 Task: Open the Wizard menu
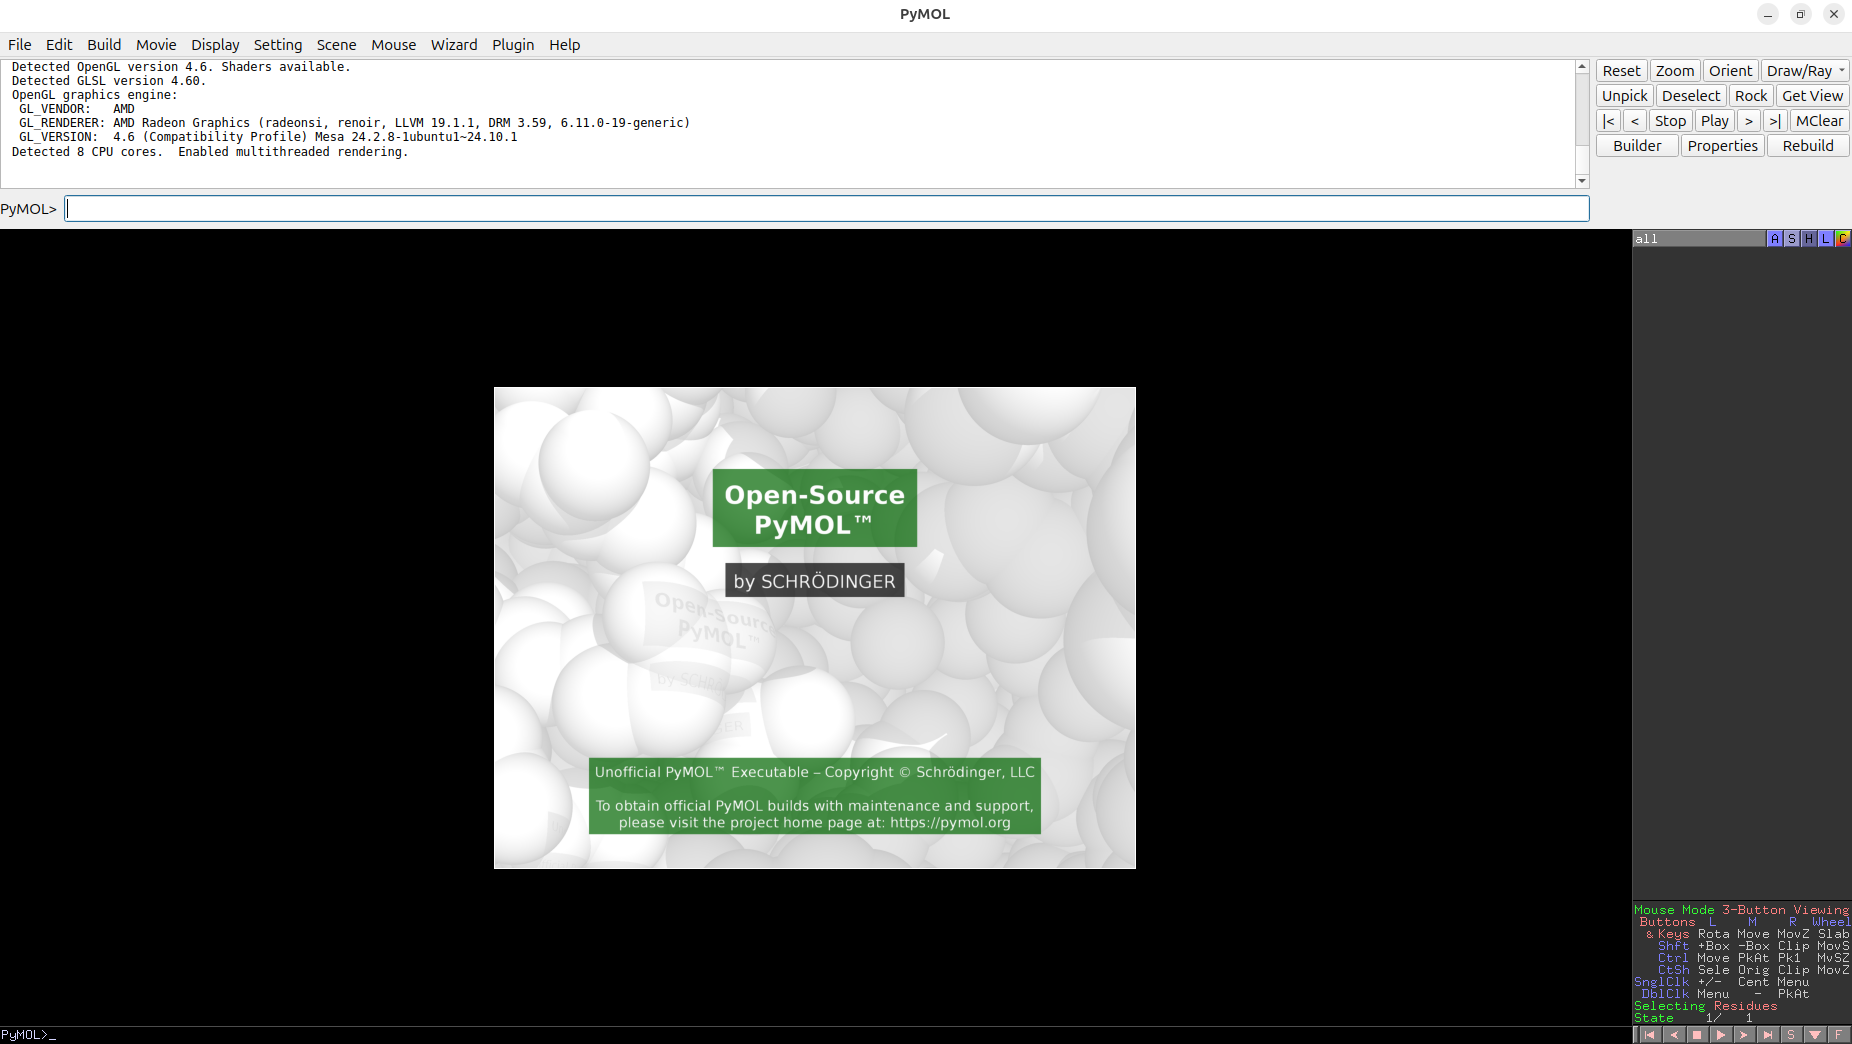(x=454, y=45)
